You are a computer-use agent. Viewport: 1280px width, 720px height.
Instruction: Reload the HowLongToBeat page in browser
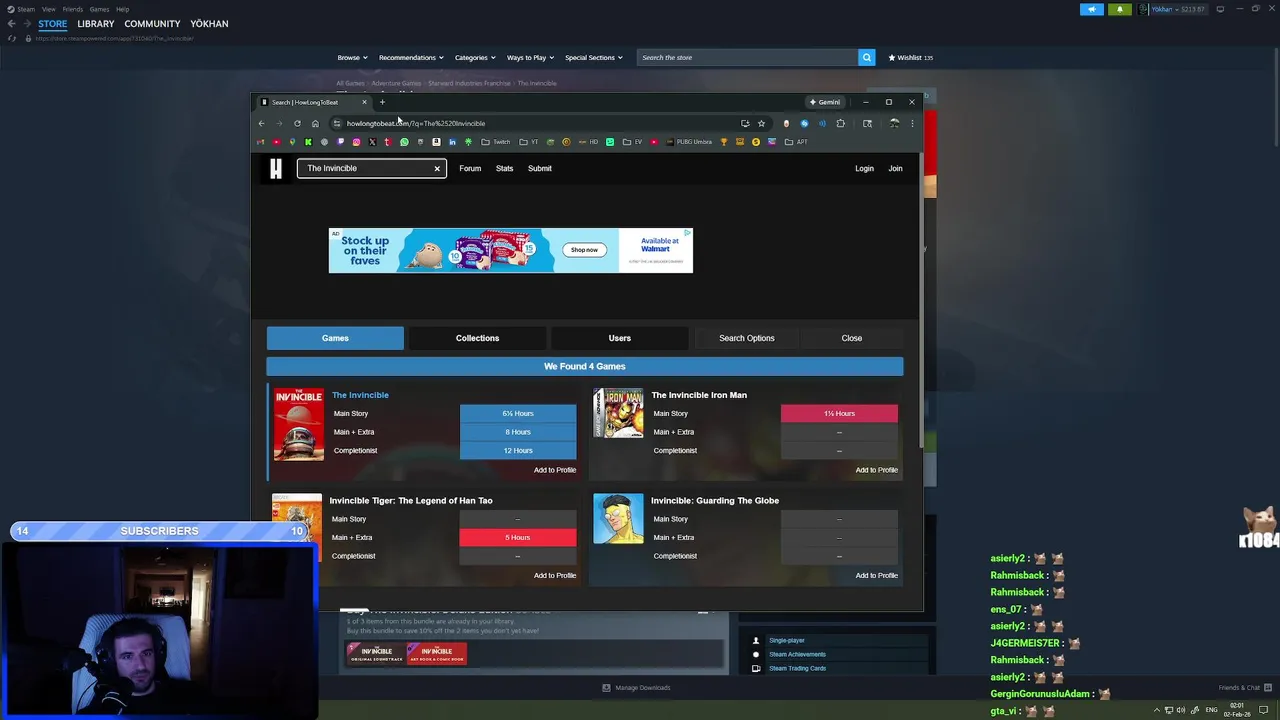pos(297,123)
